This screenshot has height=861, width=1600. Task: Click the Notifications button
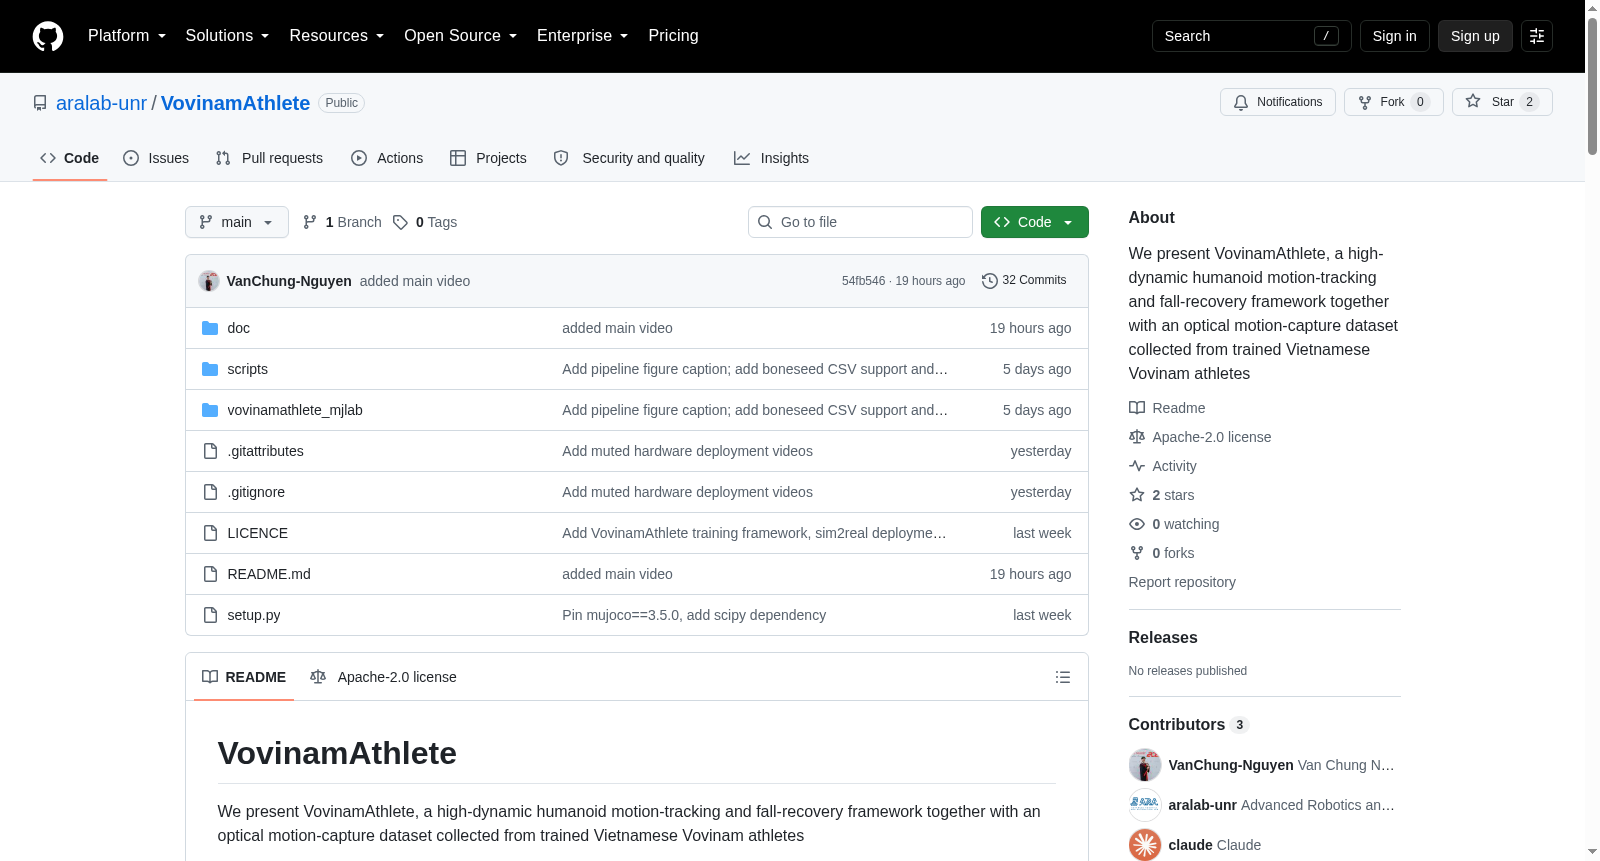1277,102
